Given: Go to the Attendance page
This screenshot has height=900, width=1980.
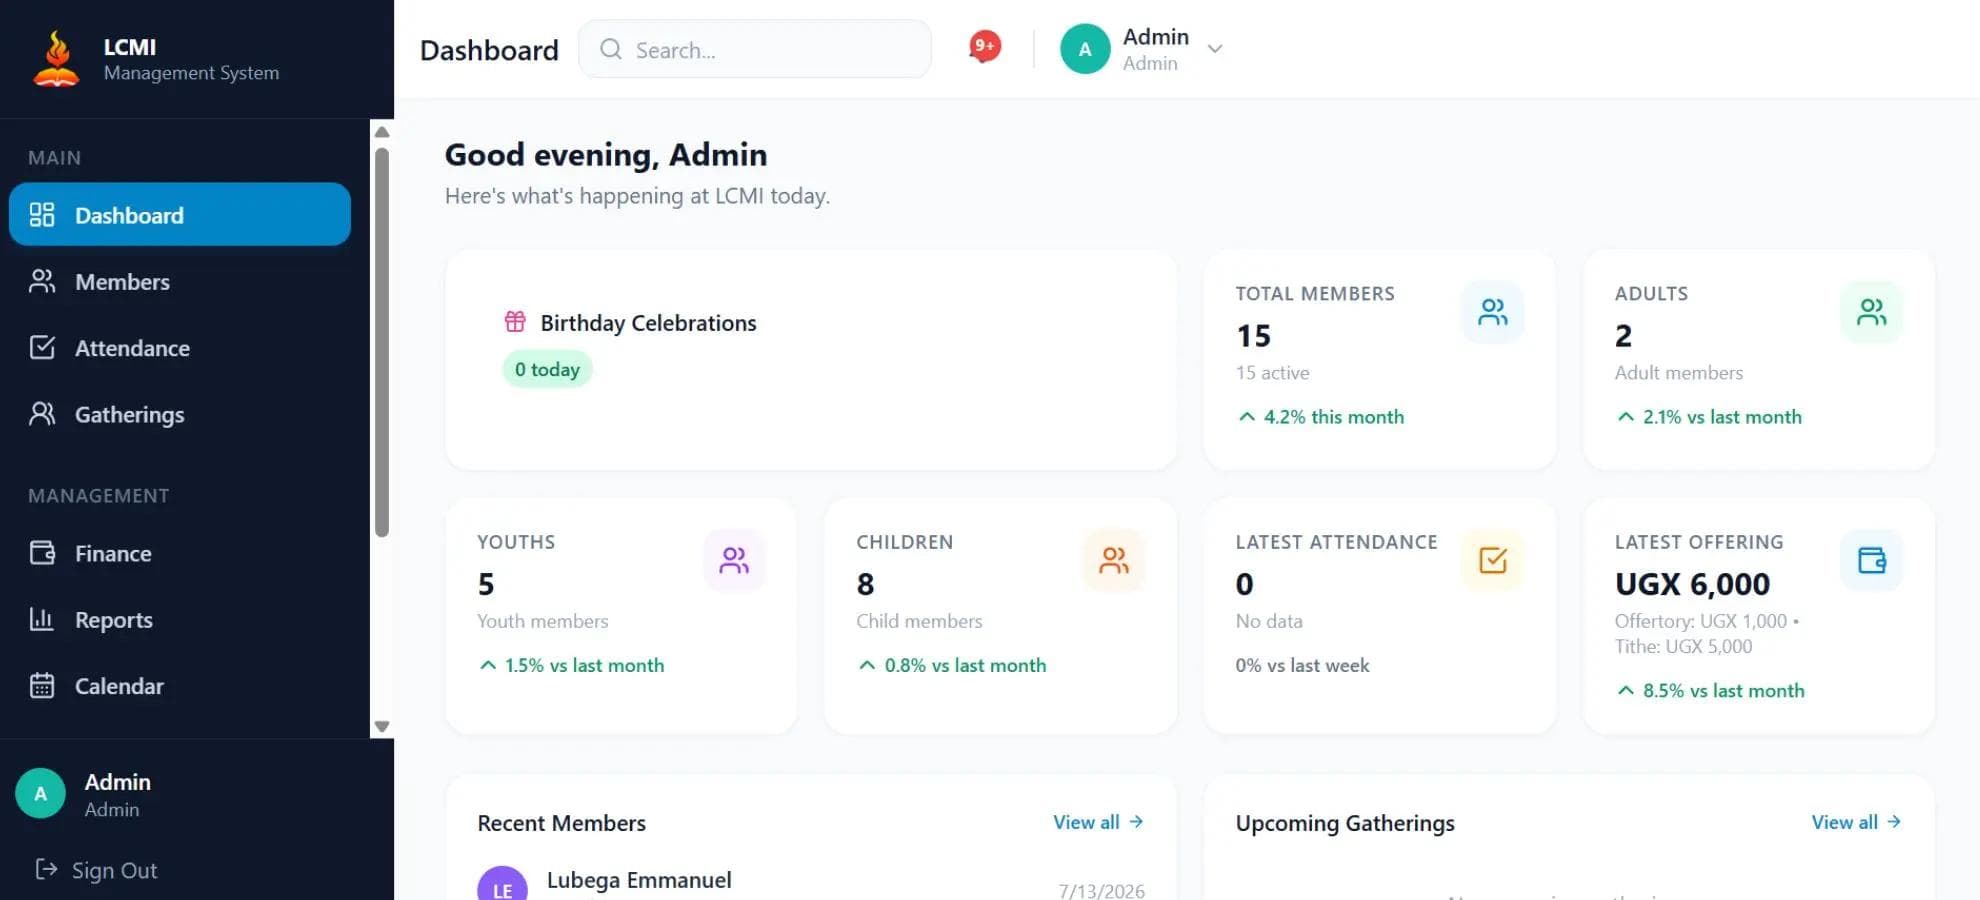Looking at the screenshot, I should click(180, 347).
